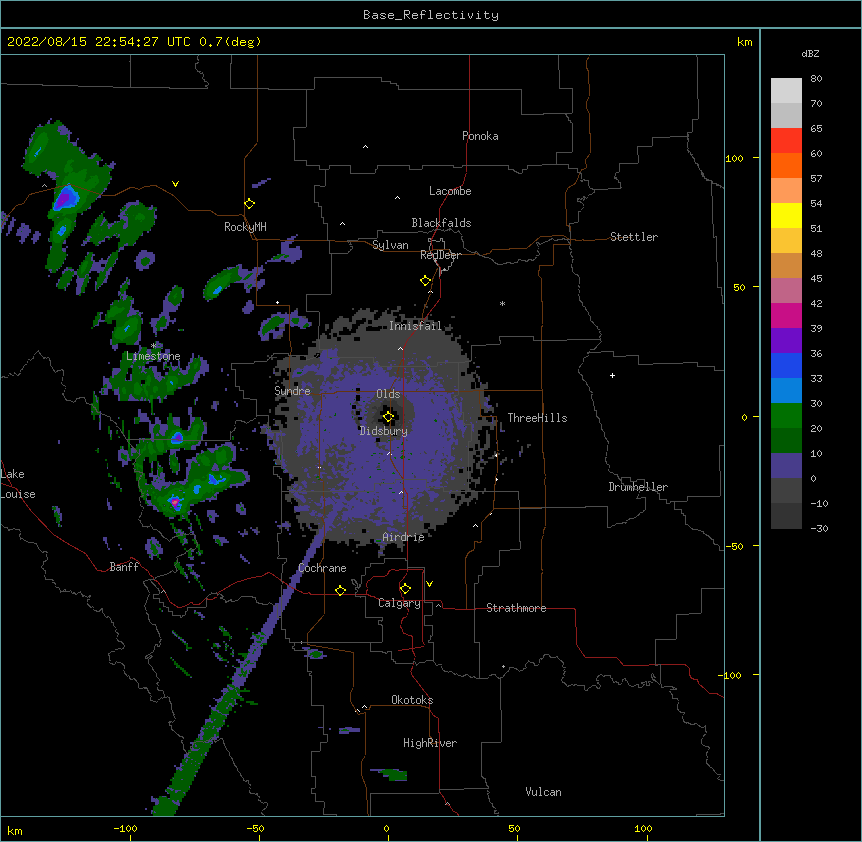Click the magenta storm core north of Banff
This screenshot has width=862, height=842.
coord(175,502)
